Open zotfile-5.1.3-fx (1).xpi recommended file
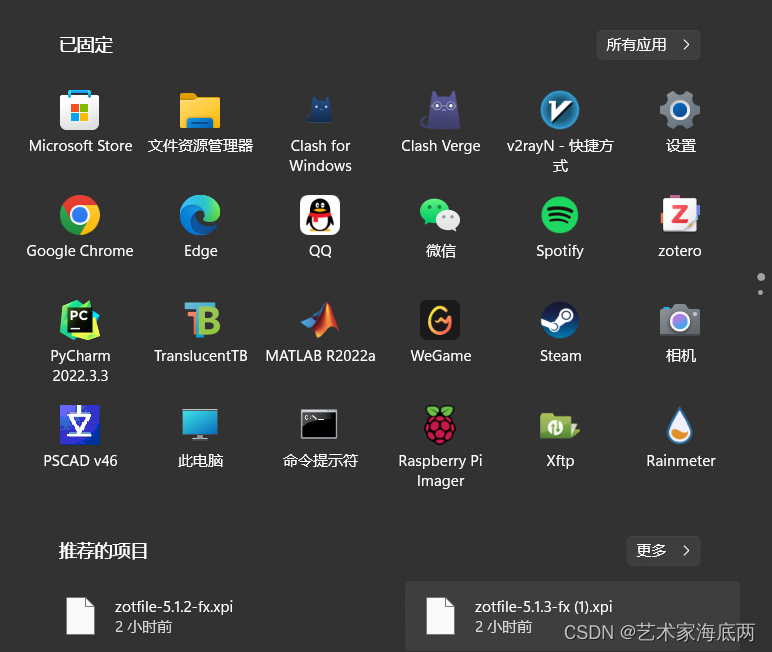 click(572, 616)
